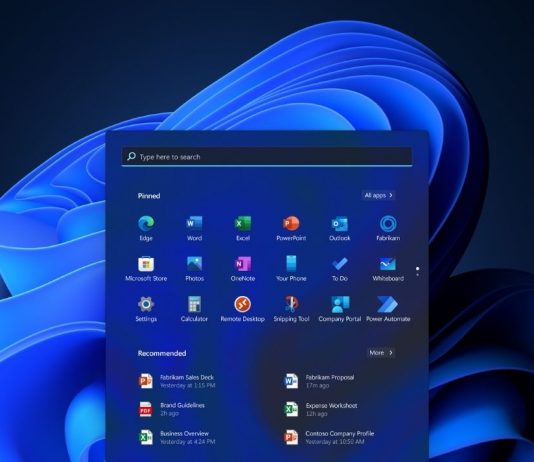The image size is (534, 462).
Task: Open OneNote from pinned apps
Action: (x=243, y=268)
